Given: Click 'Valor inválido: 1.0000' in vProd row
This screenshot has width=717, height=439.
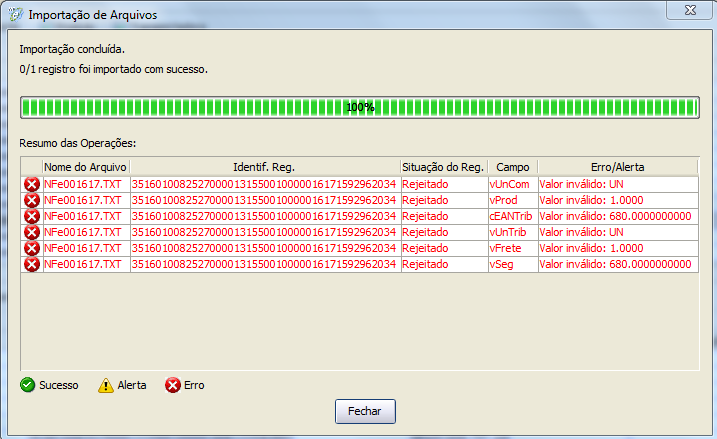Looking at the screenshot, I should [x=591, y=200].
